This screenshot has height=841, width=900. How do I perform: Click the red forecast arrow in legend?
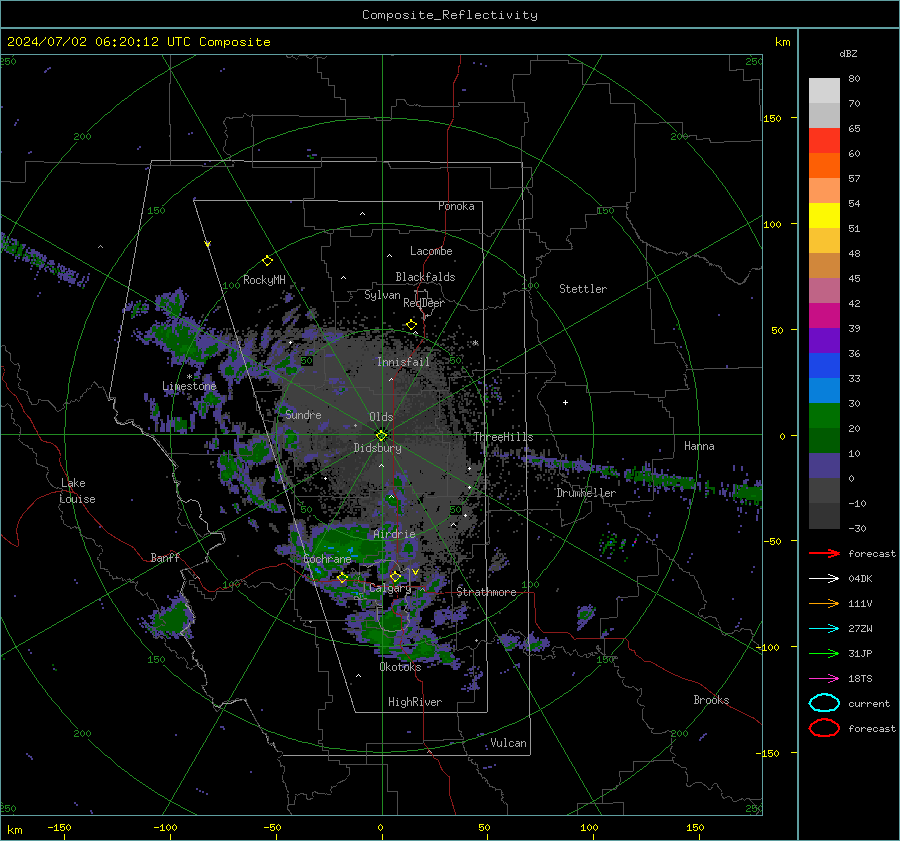[824, 553]
